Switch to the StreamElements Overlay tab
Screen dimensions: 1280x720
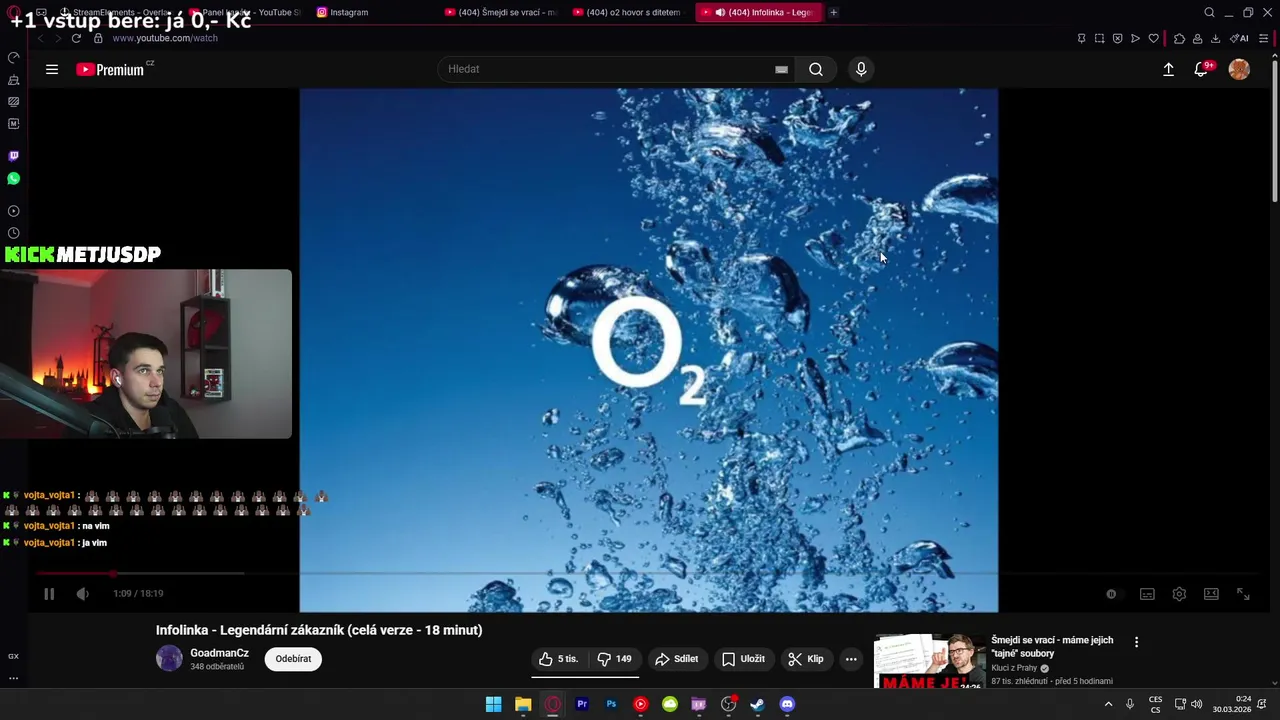116,12
